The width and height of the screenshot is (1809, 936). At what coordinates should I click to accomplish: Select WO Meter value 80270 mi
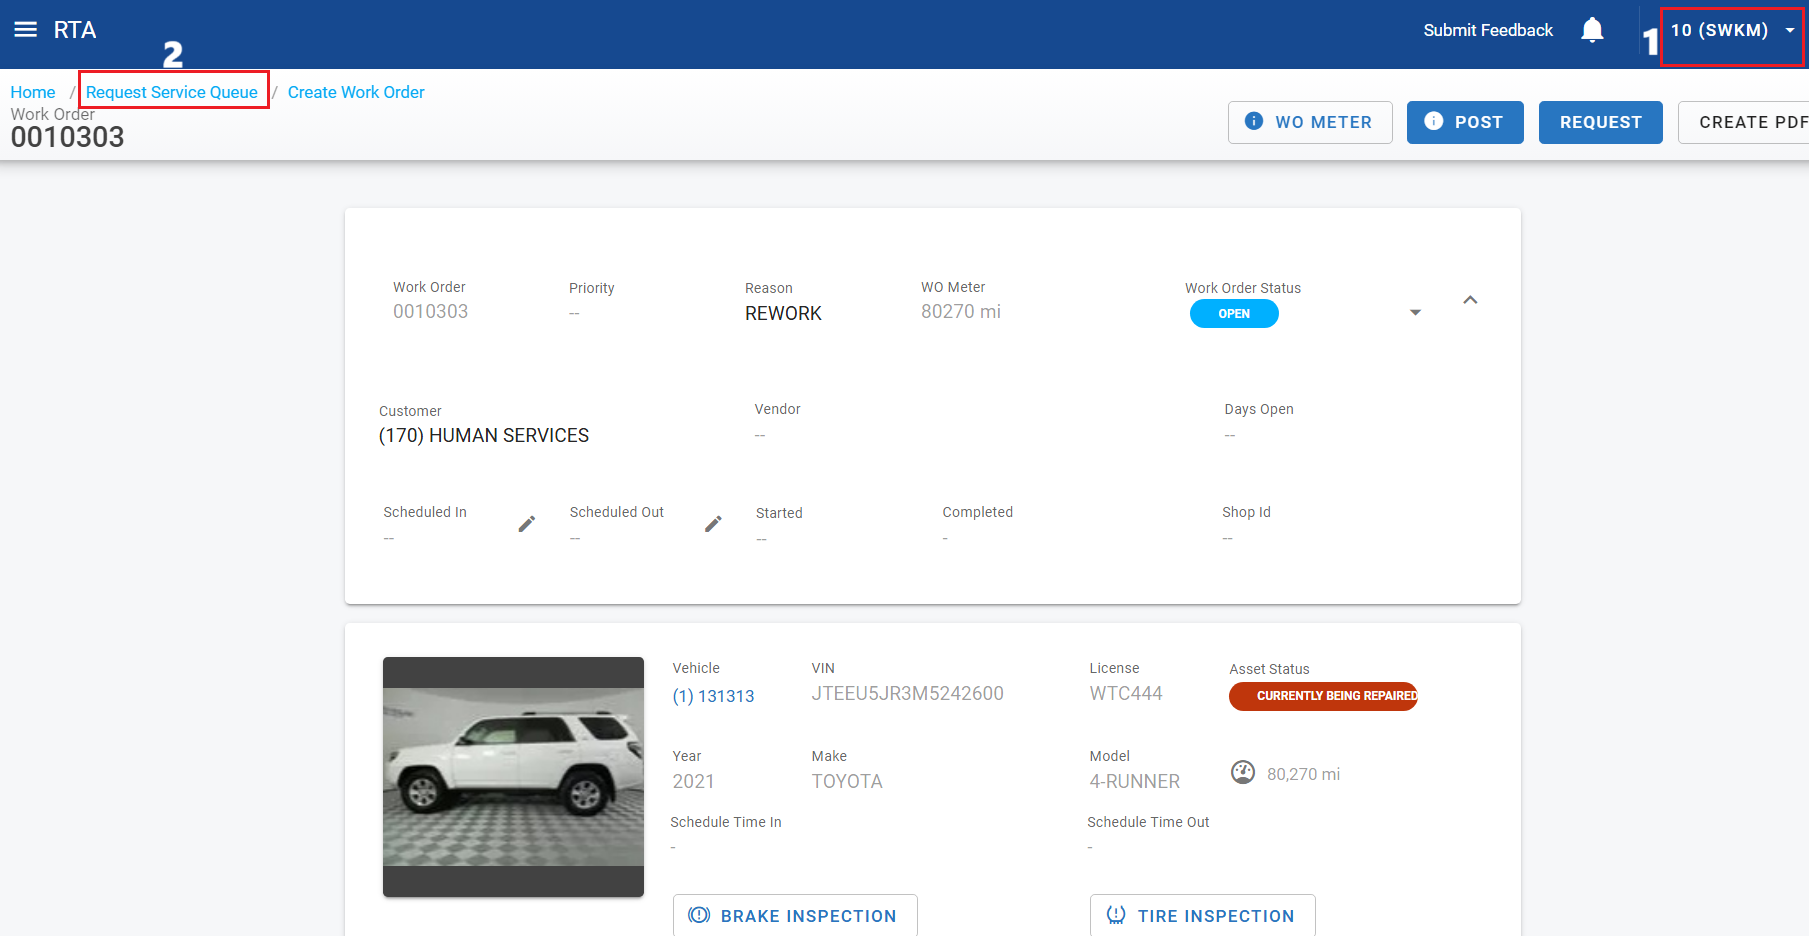click(x=961, y=312)
